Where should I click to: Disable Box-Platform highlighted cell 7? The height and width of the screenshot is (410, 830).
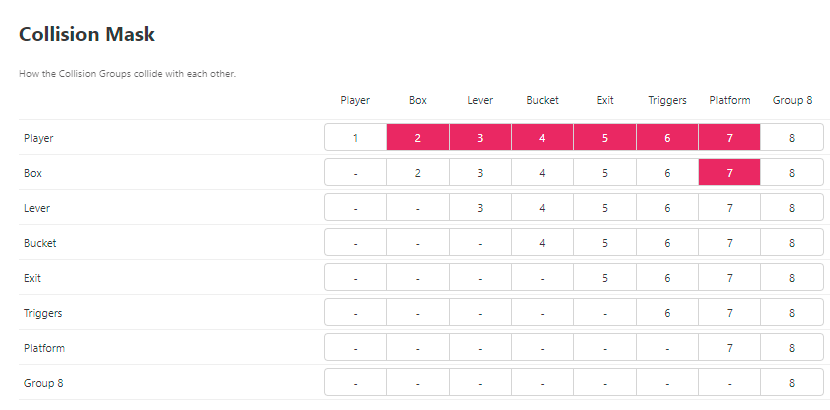pos(730,173)
